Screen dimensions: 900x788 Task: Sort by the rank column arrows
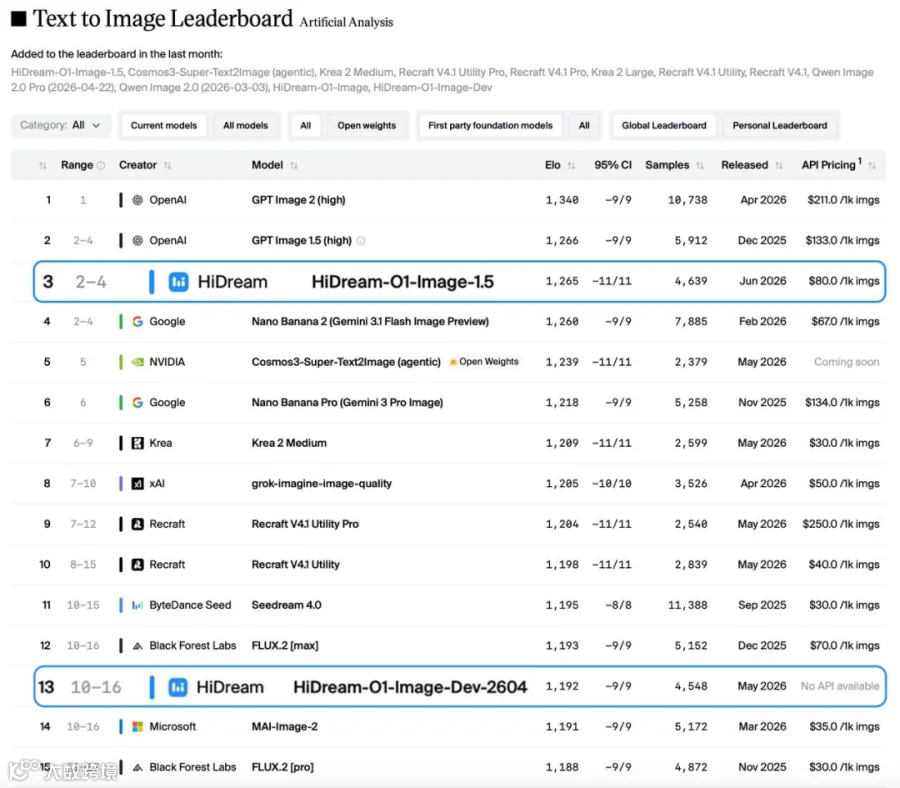tap(42, 165)
